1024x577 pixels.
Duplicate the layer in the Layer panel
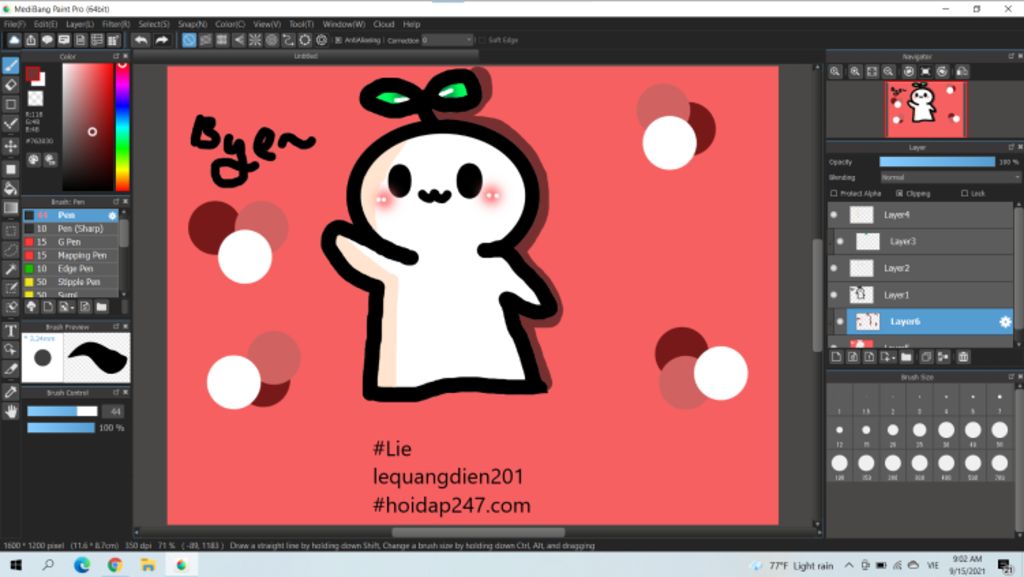[926, 357]
